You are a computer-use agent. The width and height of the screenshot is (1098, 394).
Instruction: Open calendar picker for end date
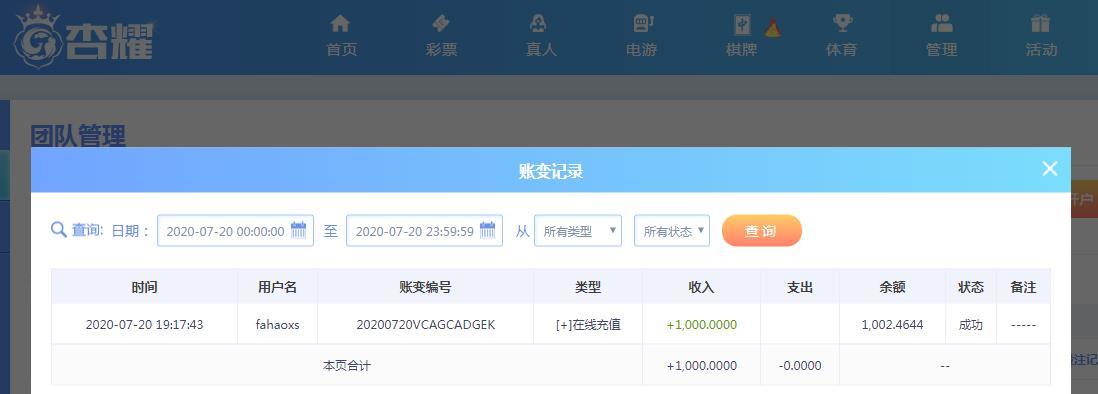tap(488, 230)
